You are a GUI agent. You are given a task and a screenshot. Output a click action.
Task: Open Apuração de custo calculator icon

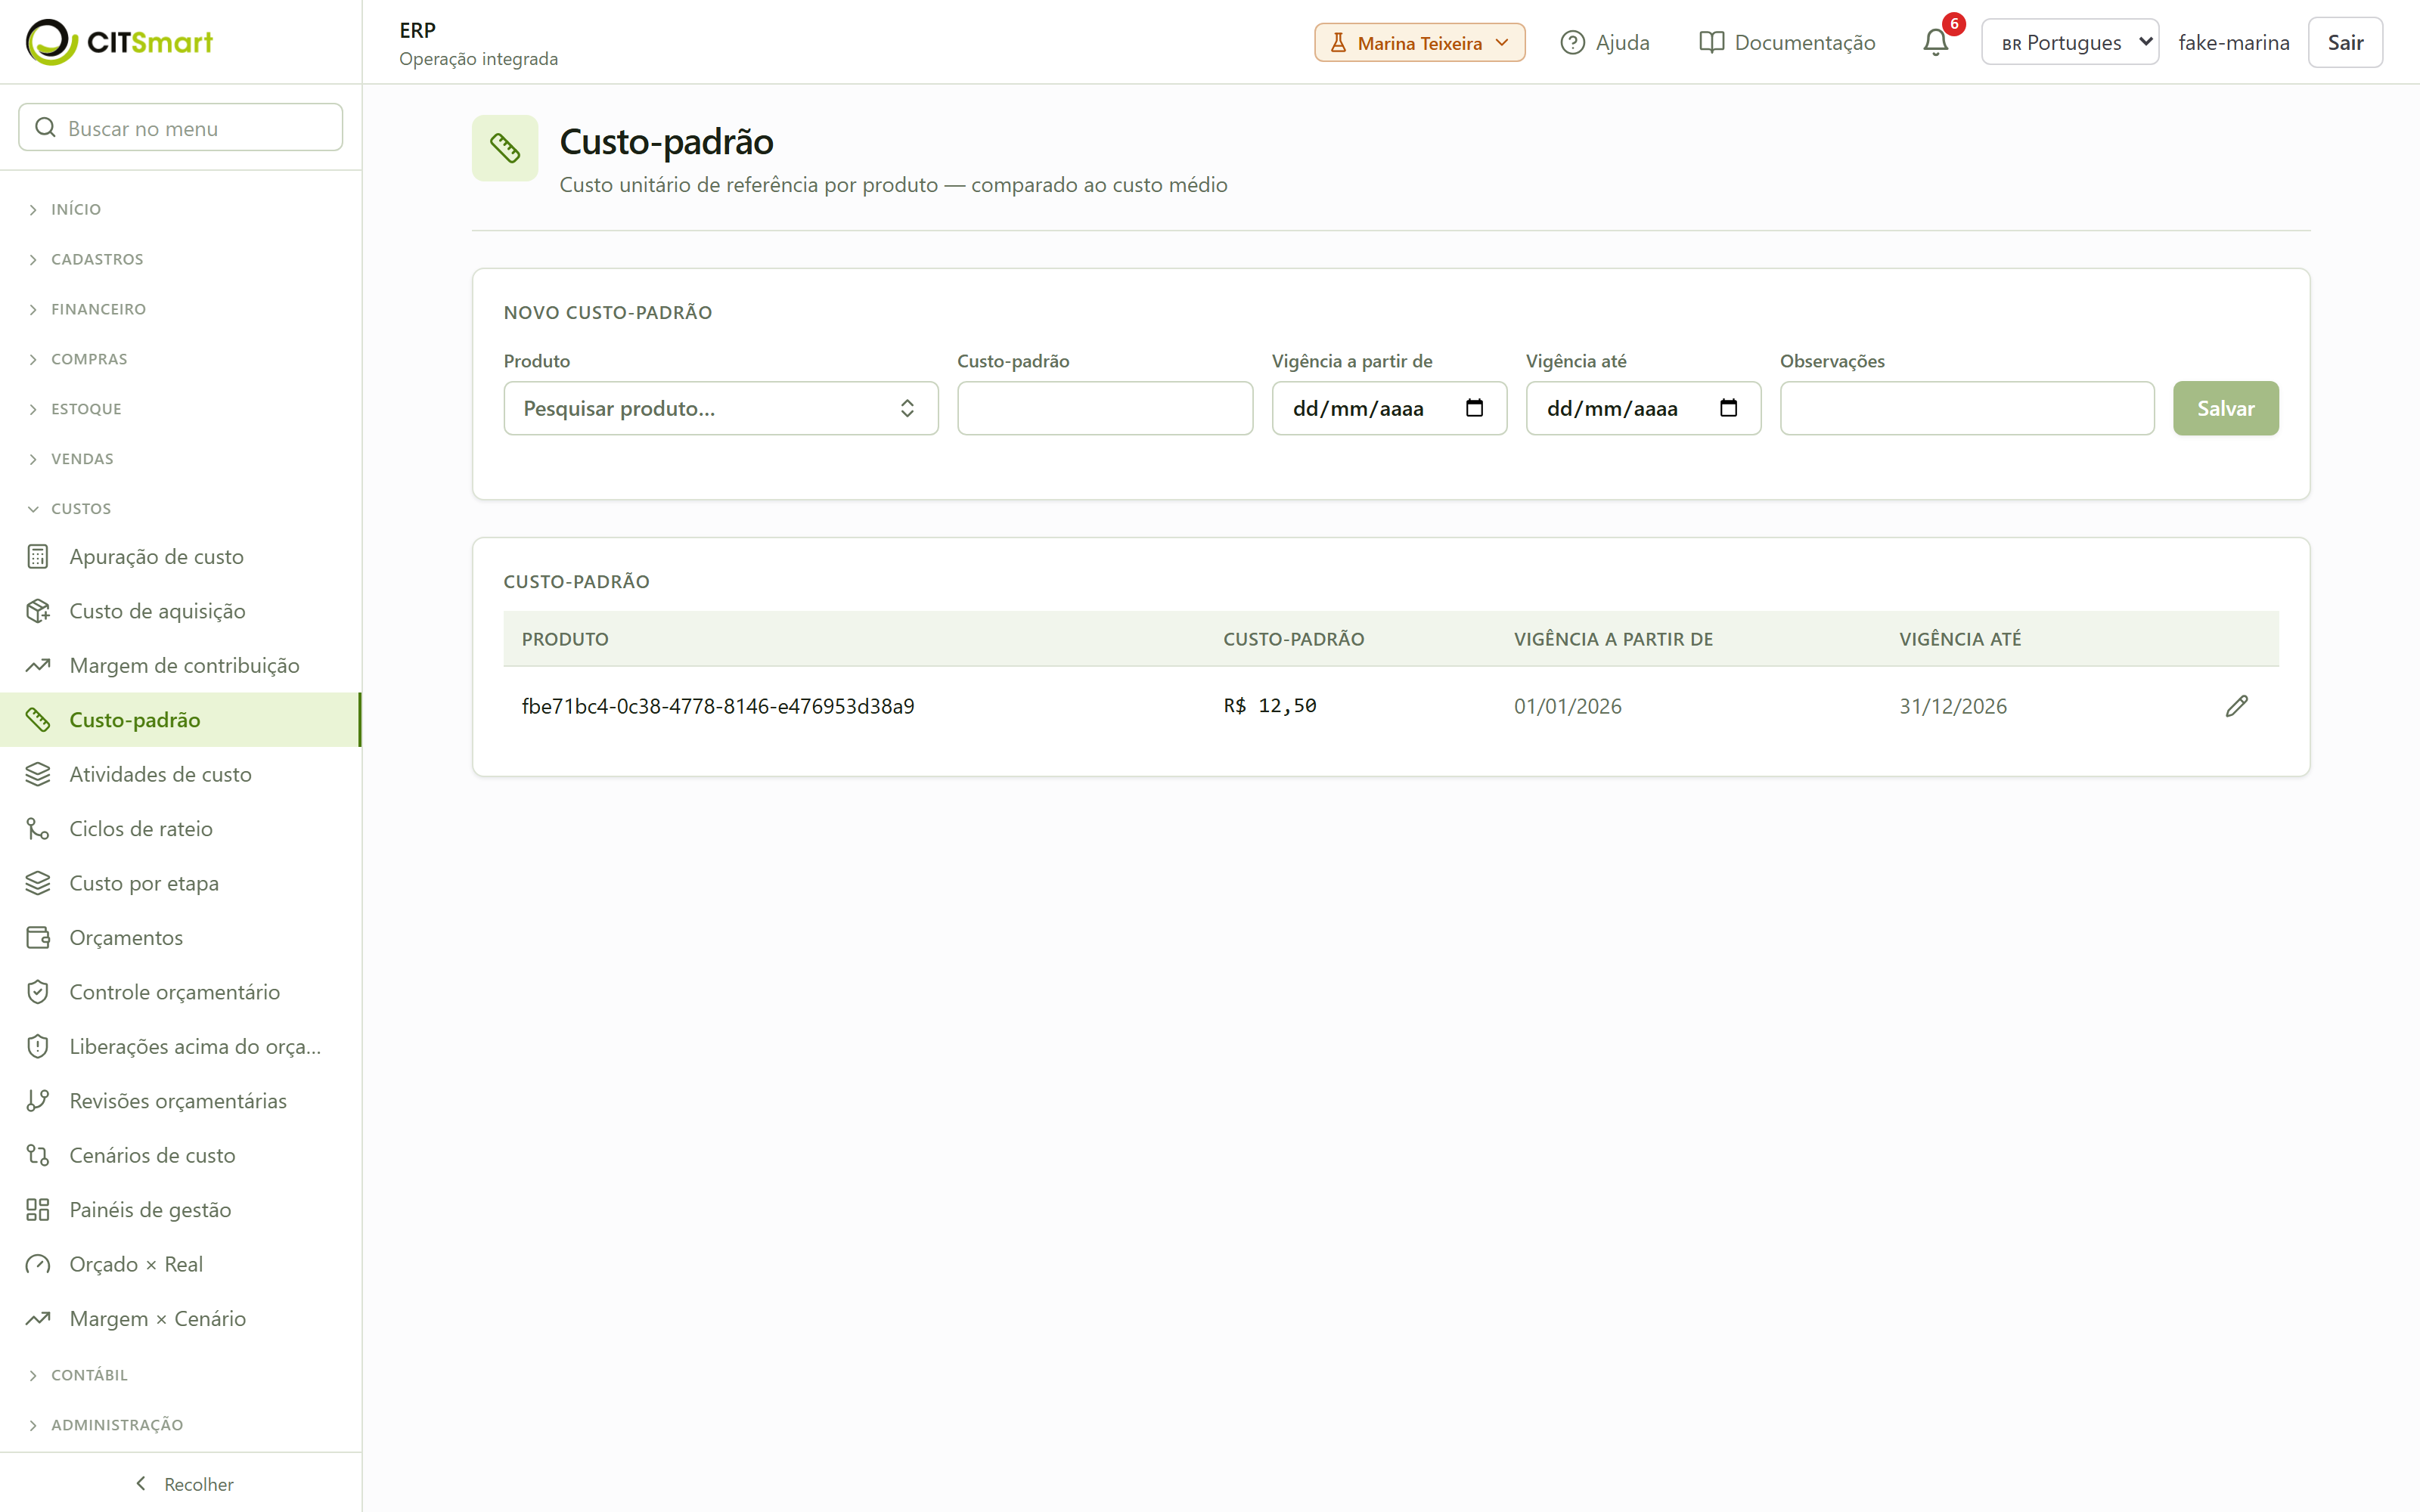pyautogui.click(x=38, y=556)
